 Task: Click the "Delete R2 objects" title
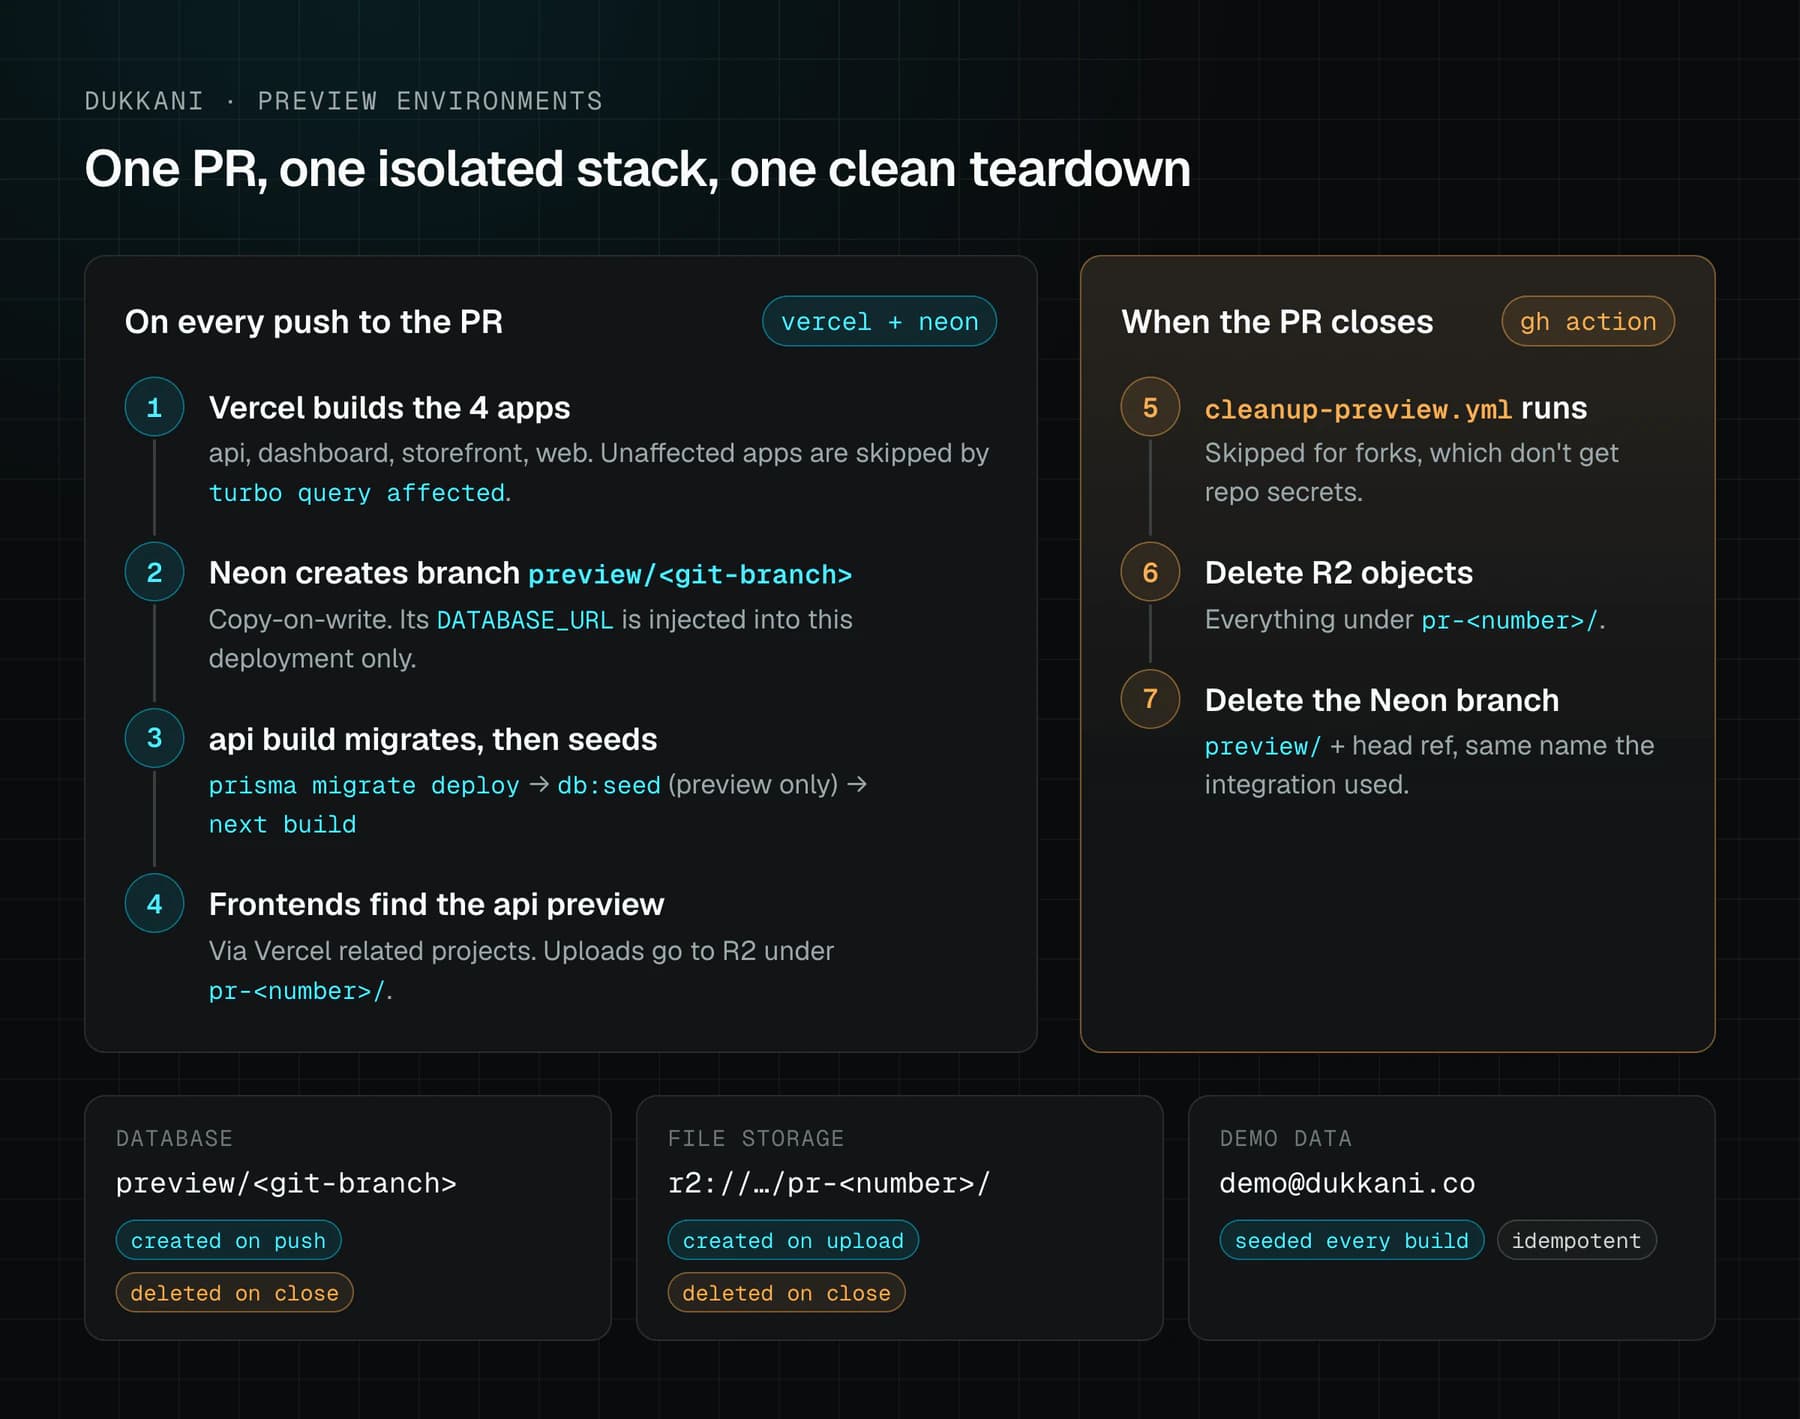[1338, 573]
